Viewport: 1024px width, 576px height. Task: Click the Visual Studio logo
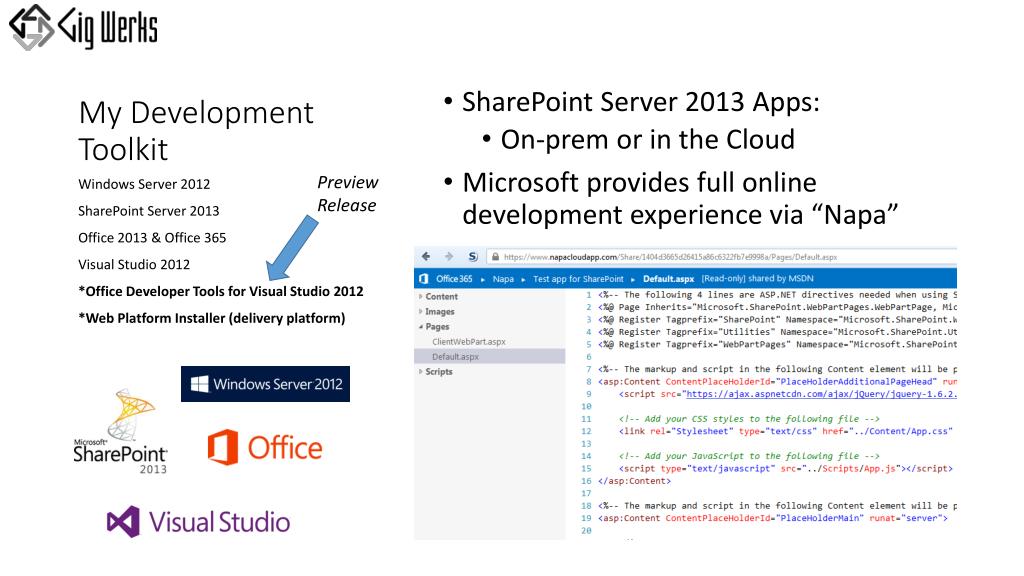point(199,522)
